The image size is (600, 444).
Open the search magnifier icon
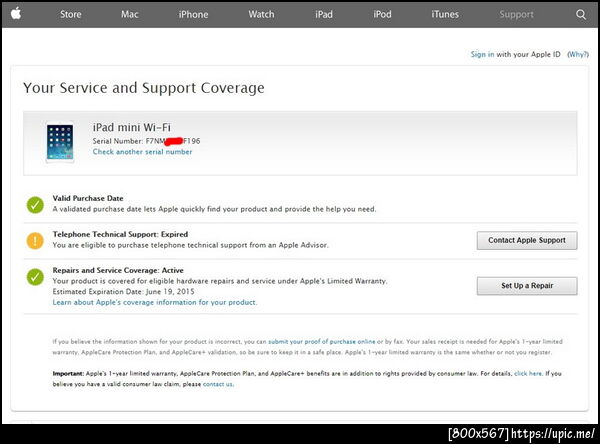point(581,15)
